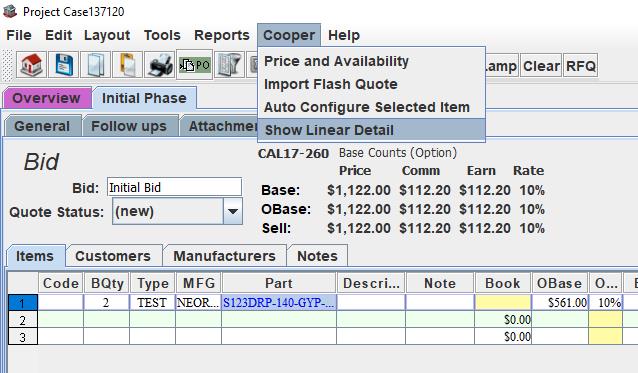
Task: Switch to the Manufacturers tab
Action: pos(225,256)
